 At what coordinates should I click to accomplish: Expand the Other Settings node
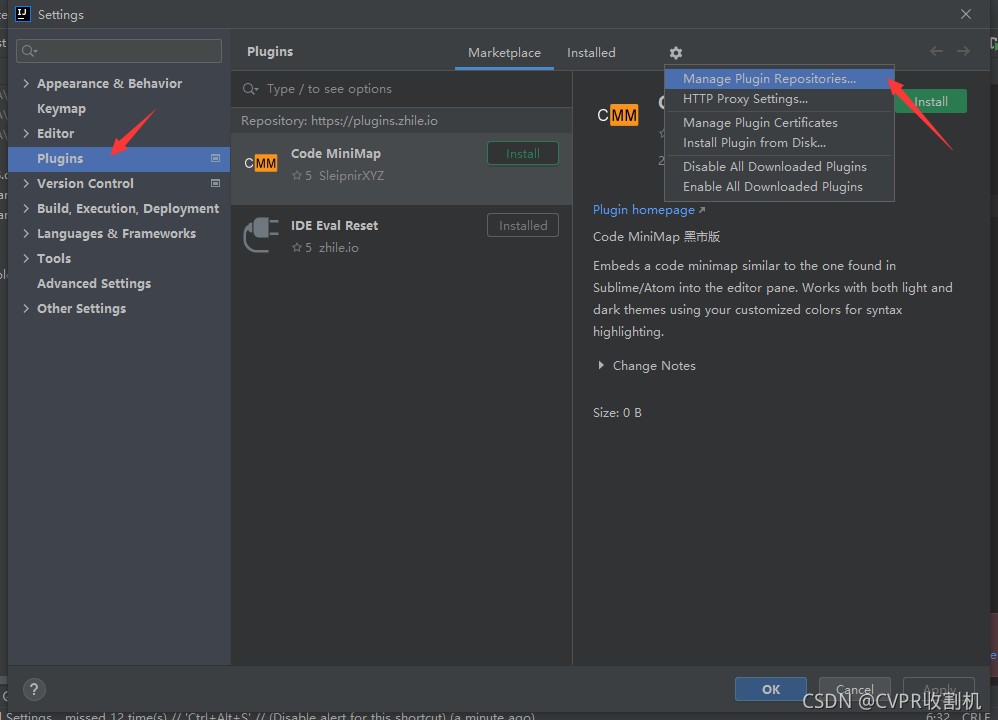click(x=26, y=308)
